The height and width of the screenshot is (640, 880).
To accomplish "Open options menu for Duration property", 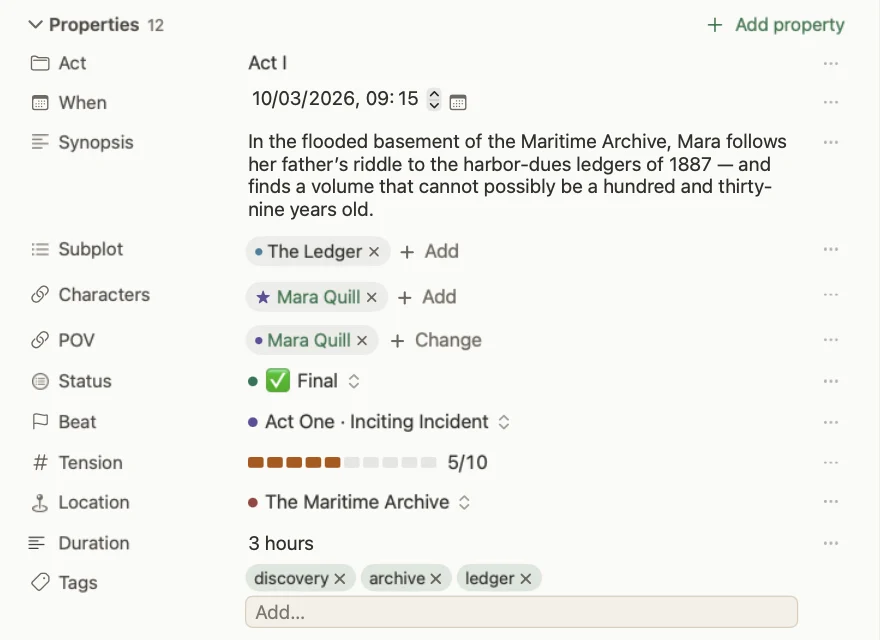I will (x=831, y=543).
